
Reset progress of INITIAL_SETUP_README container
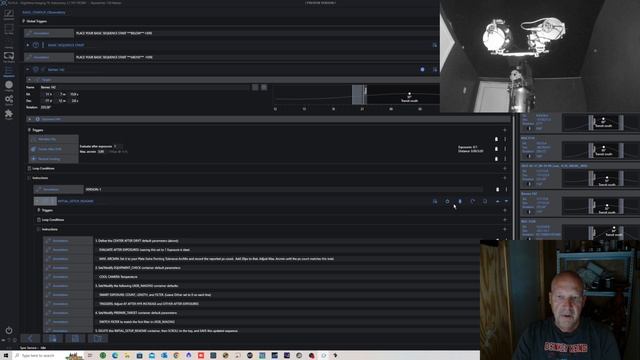click(473, 201)
